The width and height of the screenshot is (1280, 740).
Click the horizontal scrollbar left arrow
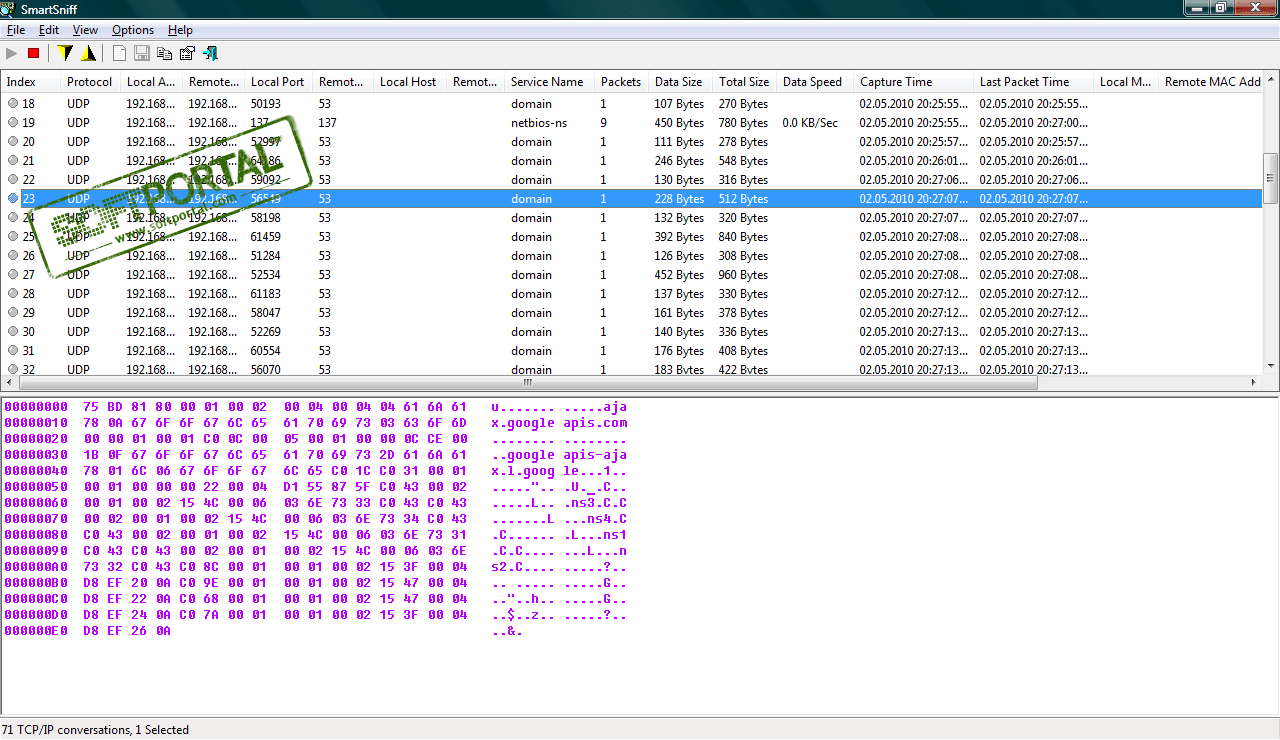point(9,383)
